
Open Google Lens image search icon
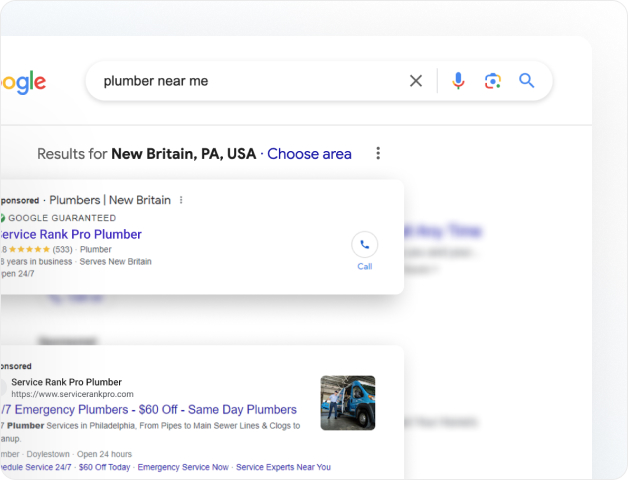[x=493, y=81]
